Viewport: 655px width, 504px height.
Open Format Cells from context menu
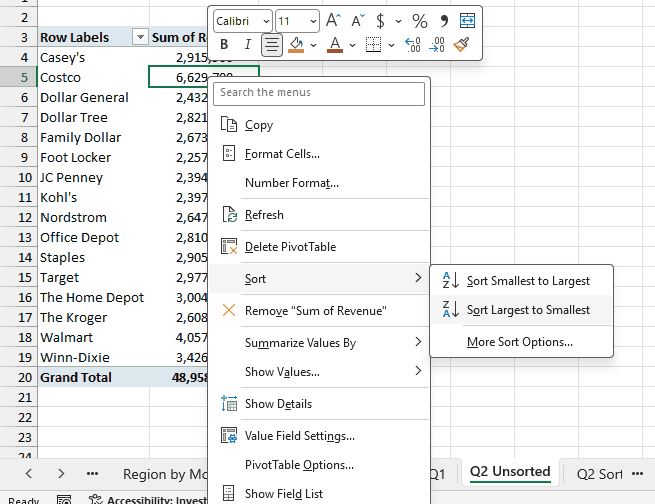pyautogui.click(x=319, y=154)
